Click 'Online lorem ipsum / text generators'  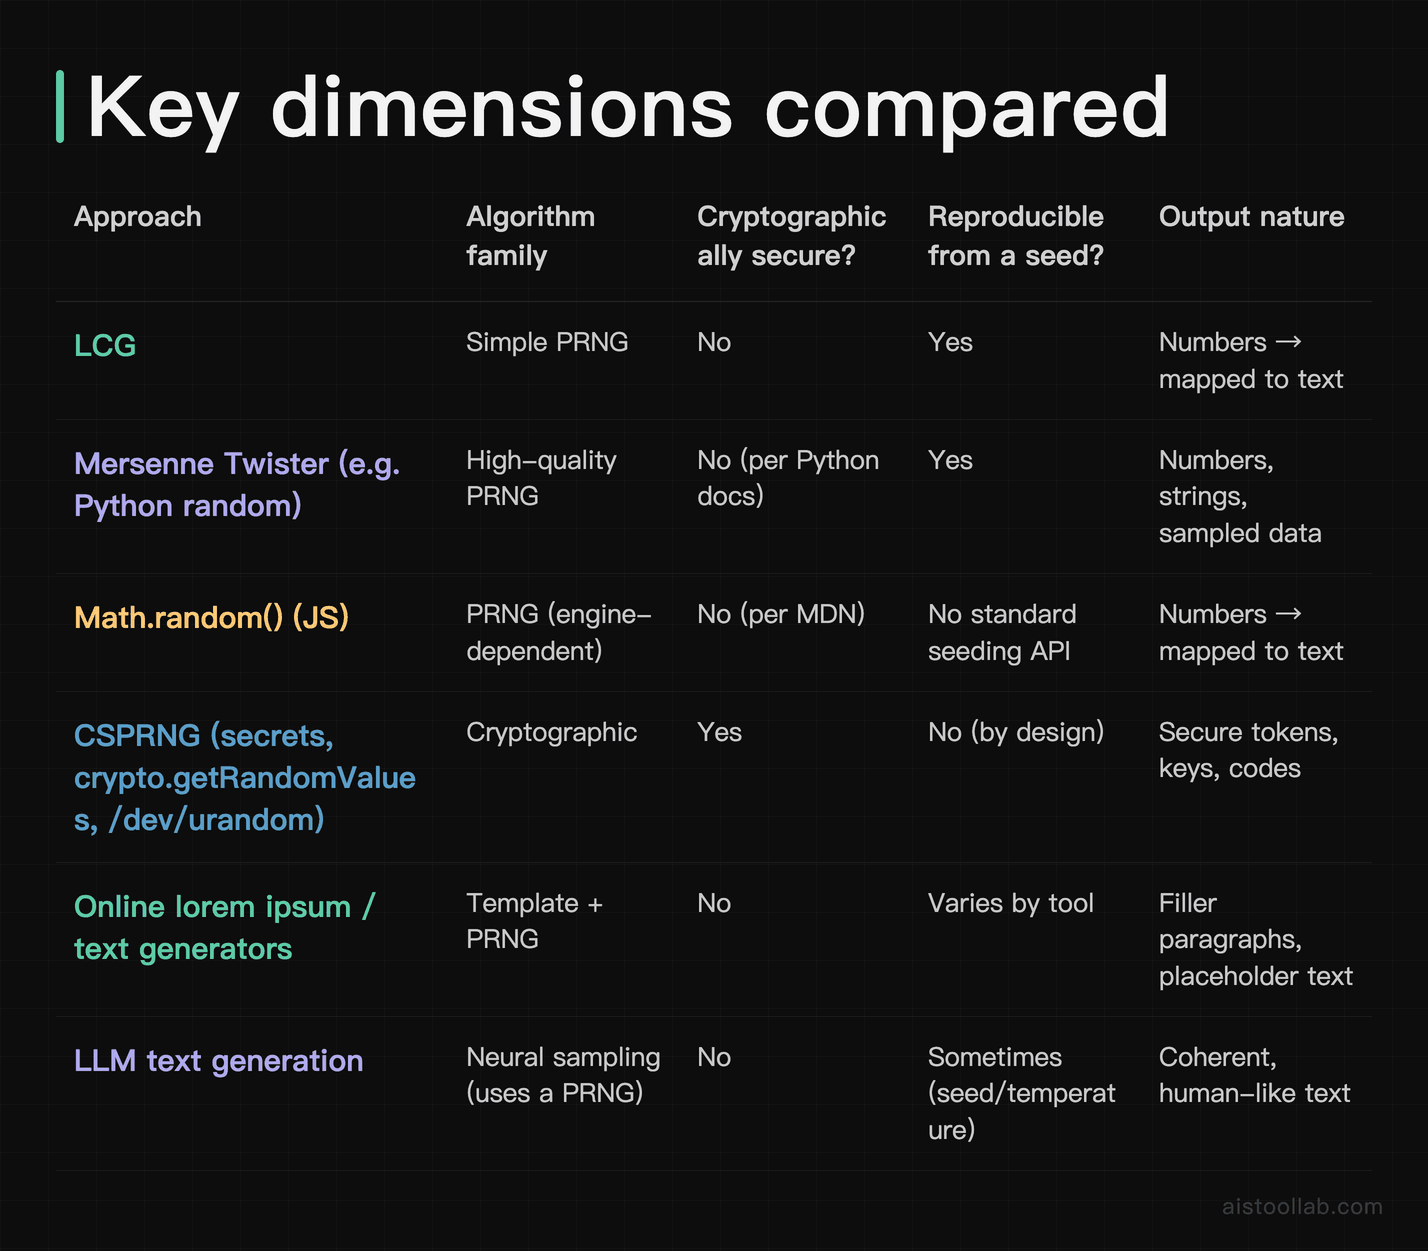tap(224, 928)
